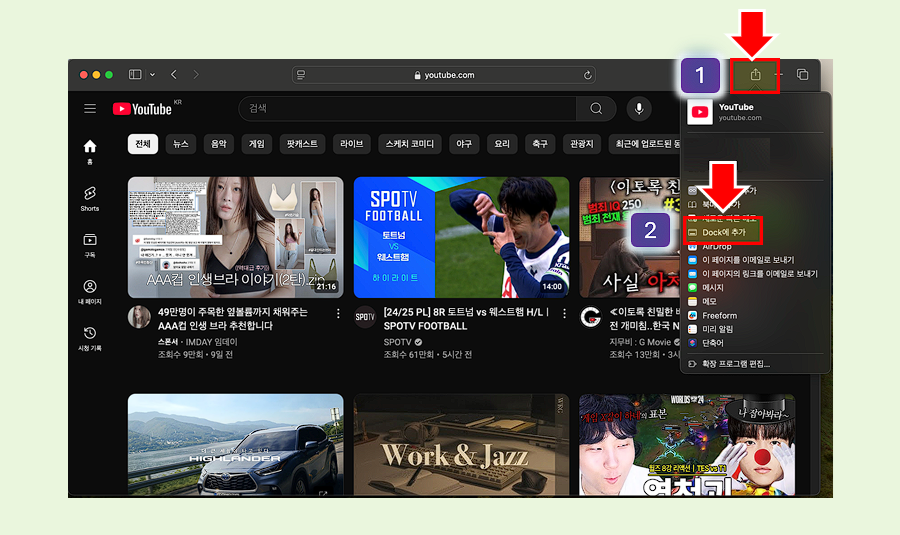Open 구독 subscriptions in the sidebar
The height and width of the screenshot is (535, 900).
click(90, 245)
